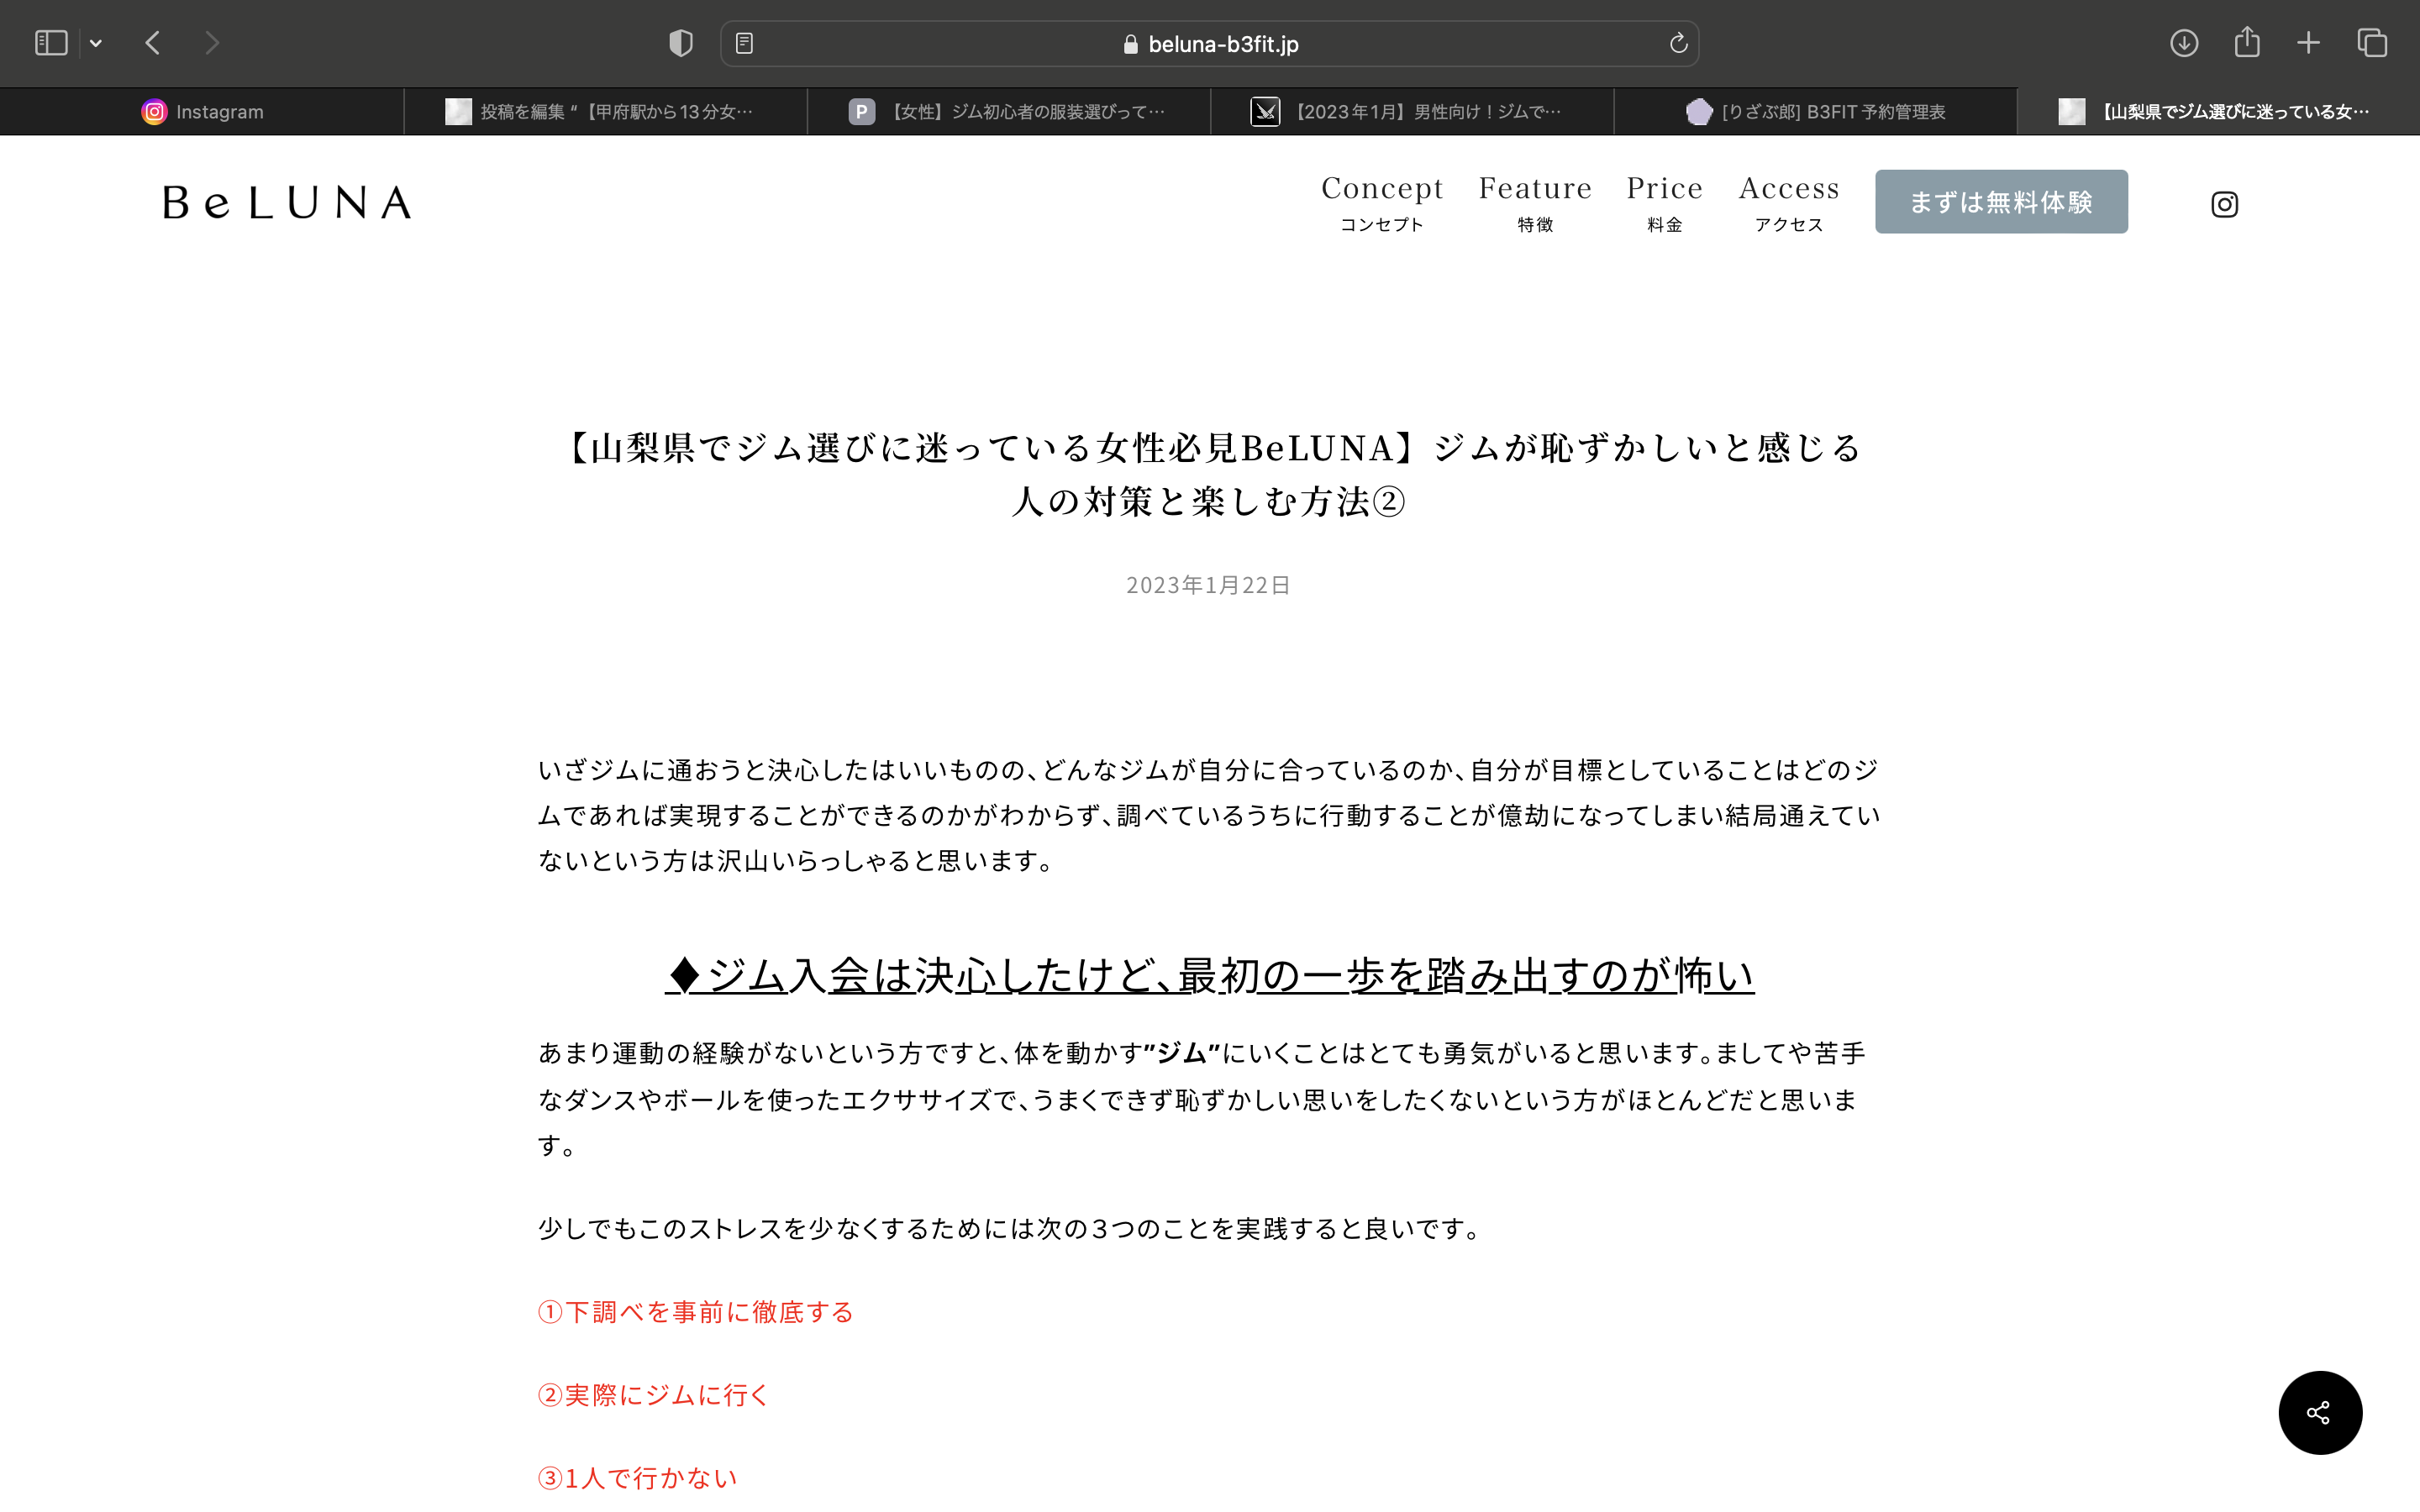
Task: Show the Reader view icon in address bar
Action: click(744, 43)
